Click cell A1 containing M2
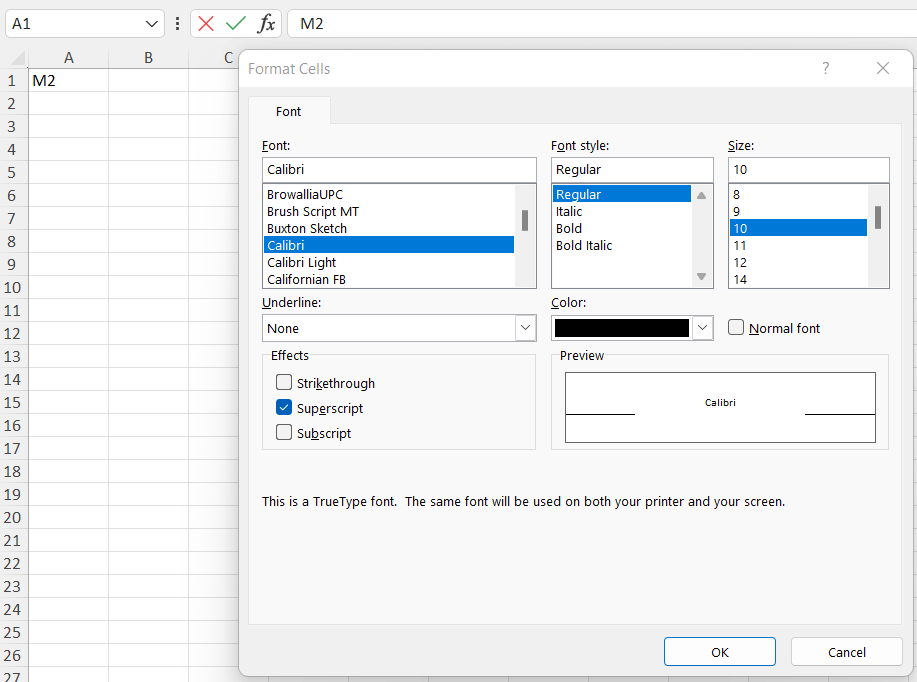This screenshot has width=917, height=682. tap(68, 80)
